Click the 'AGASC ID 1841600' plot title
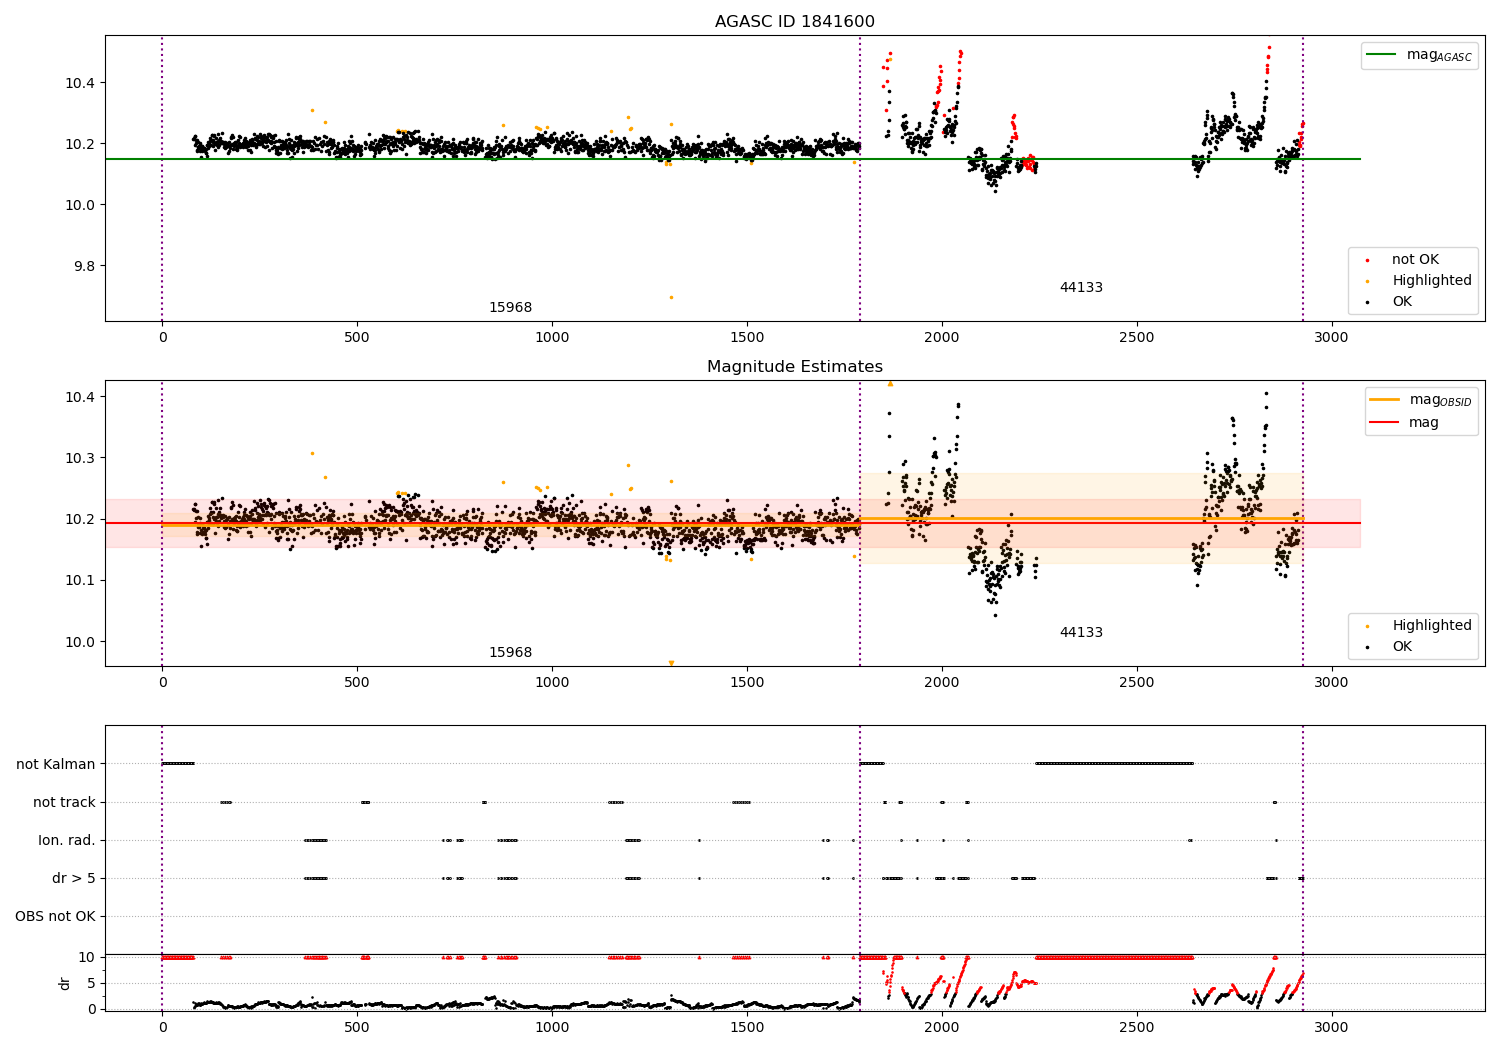This screenshot has height=1050, width=1500. pyautogui.click(x=794, y=22)
